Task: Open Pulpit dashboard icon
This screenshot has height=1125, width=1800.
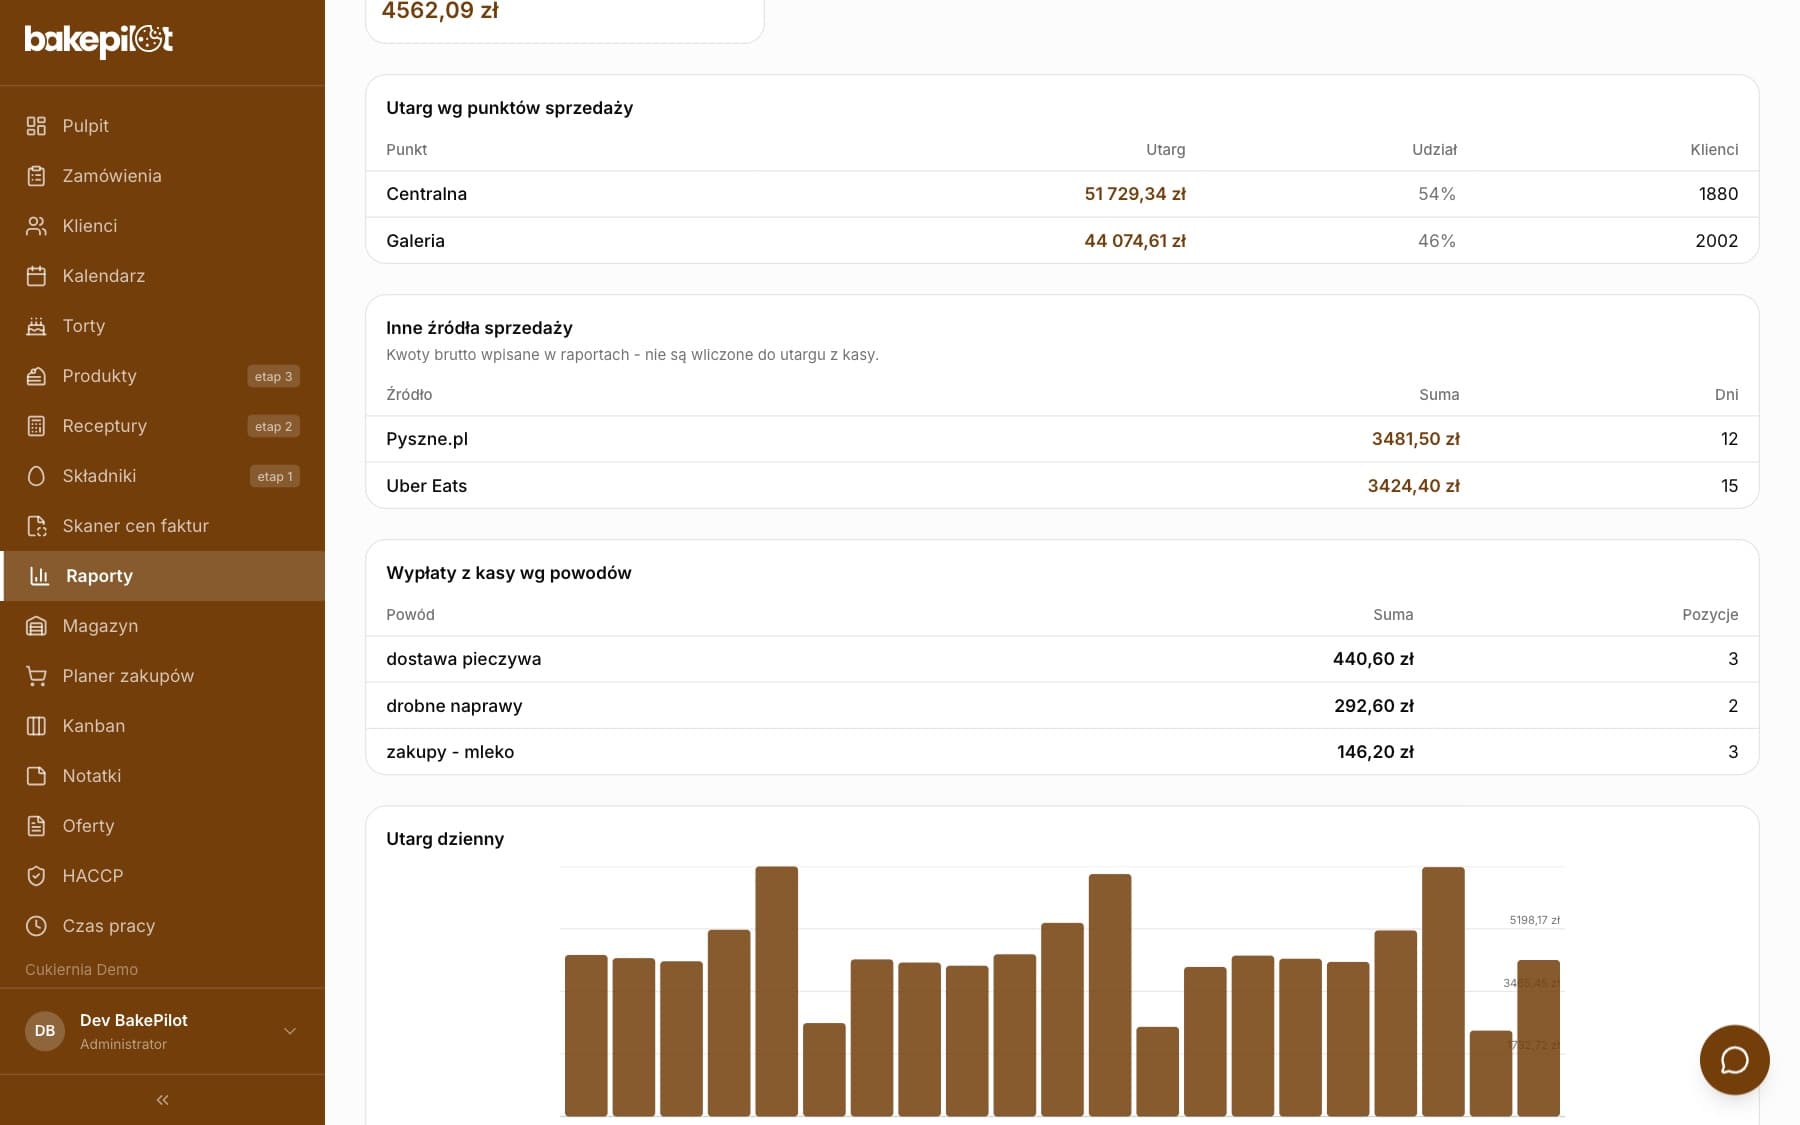Action: tap(36, 126)
